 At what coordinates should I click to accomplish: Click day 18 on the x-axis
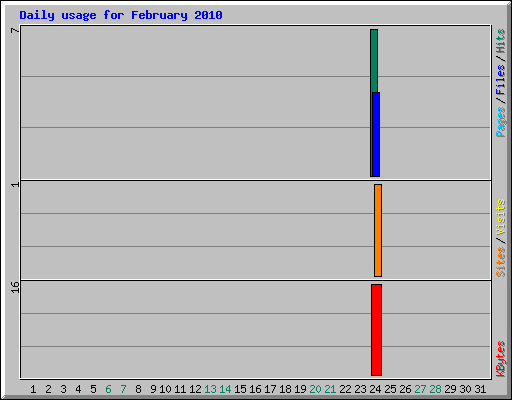[285, 389]
